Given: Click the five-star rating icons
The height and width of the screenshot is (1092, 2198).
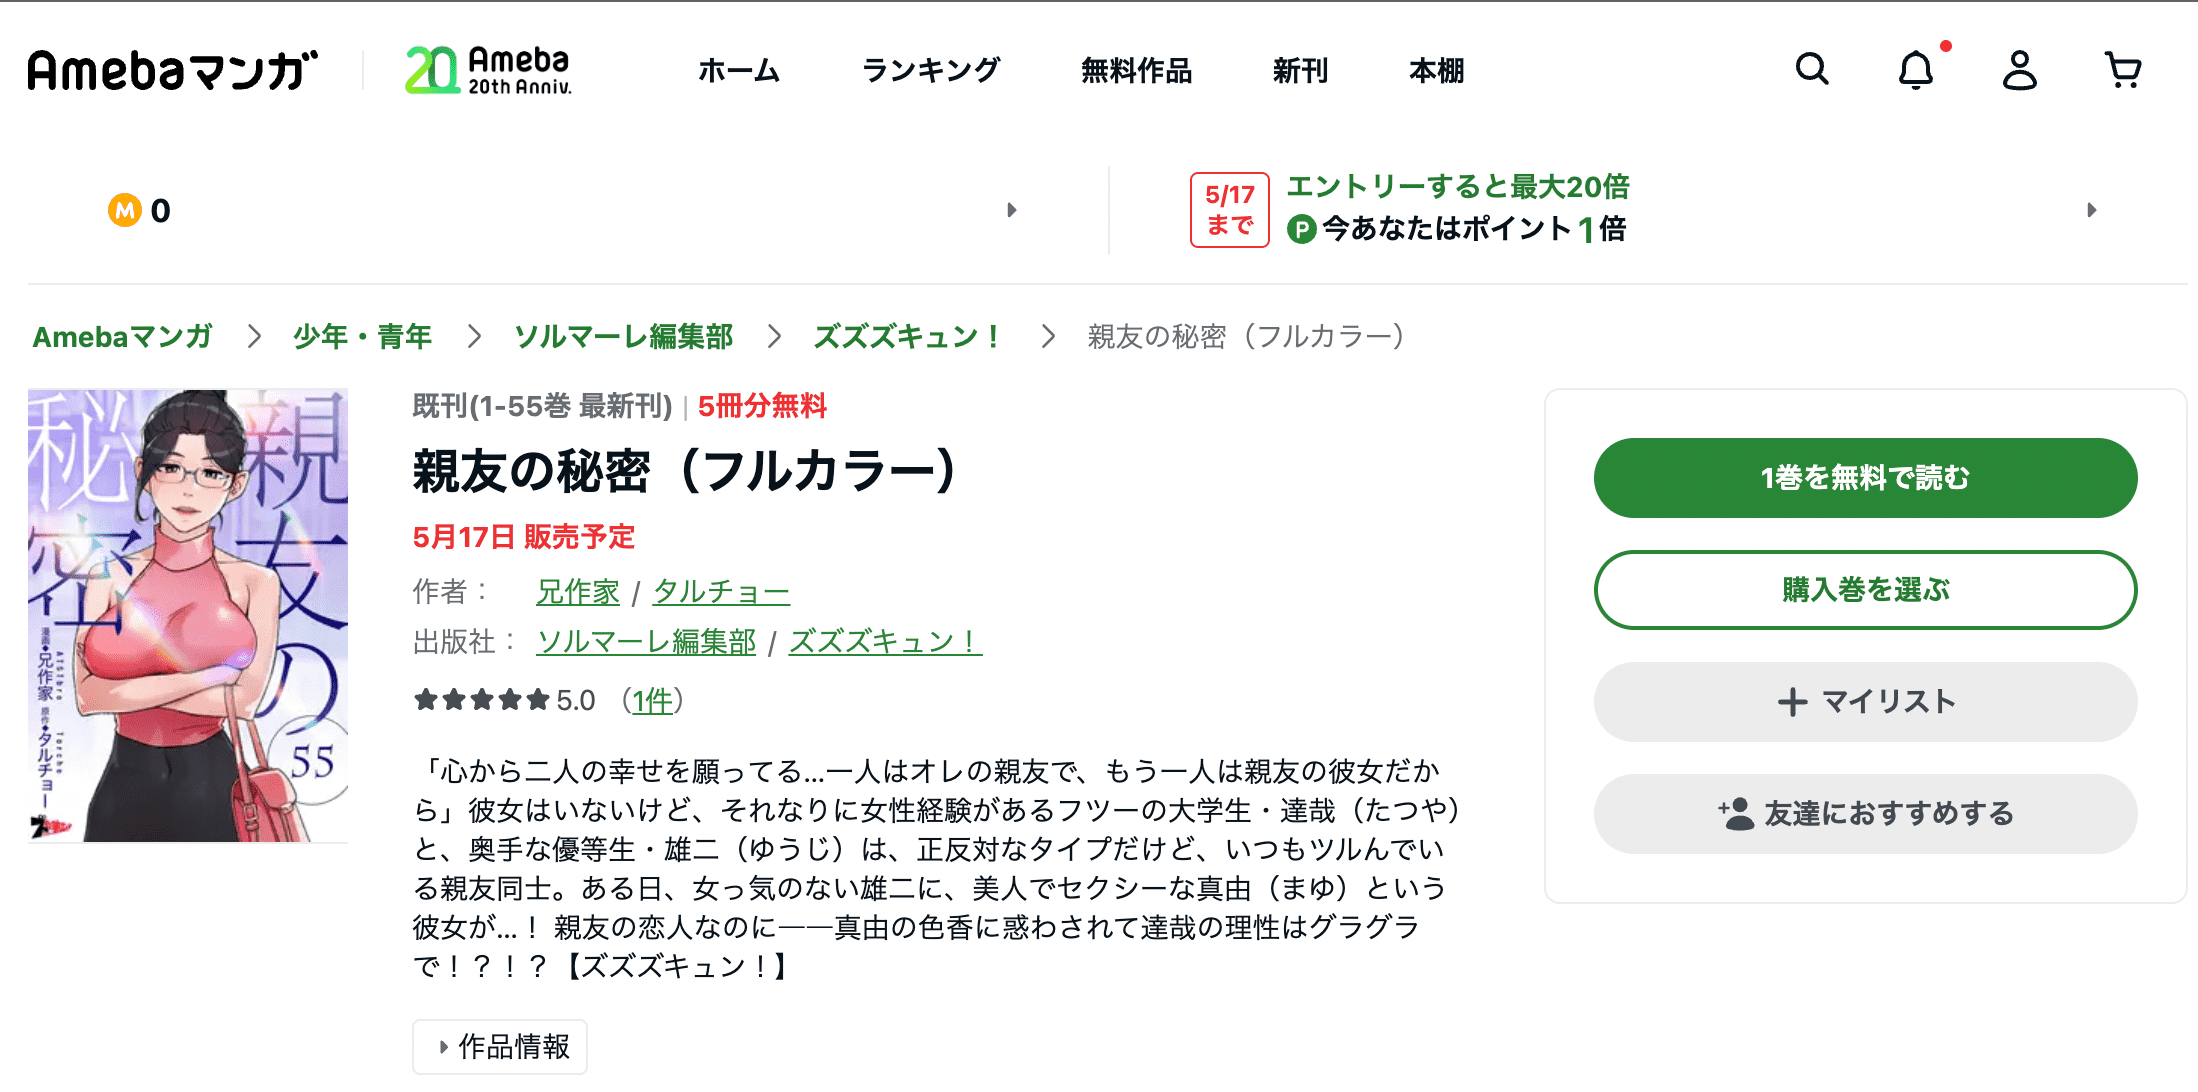Looking at the screenshot, I should coord(482,700).
